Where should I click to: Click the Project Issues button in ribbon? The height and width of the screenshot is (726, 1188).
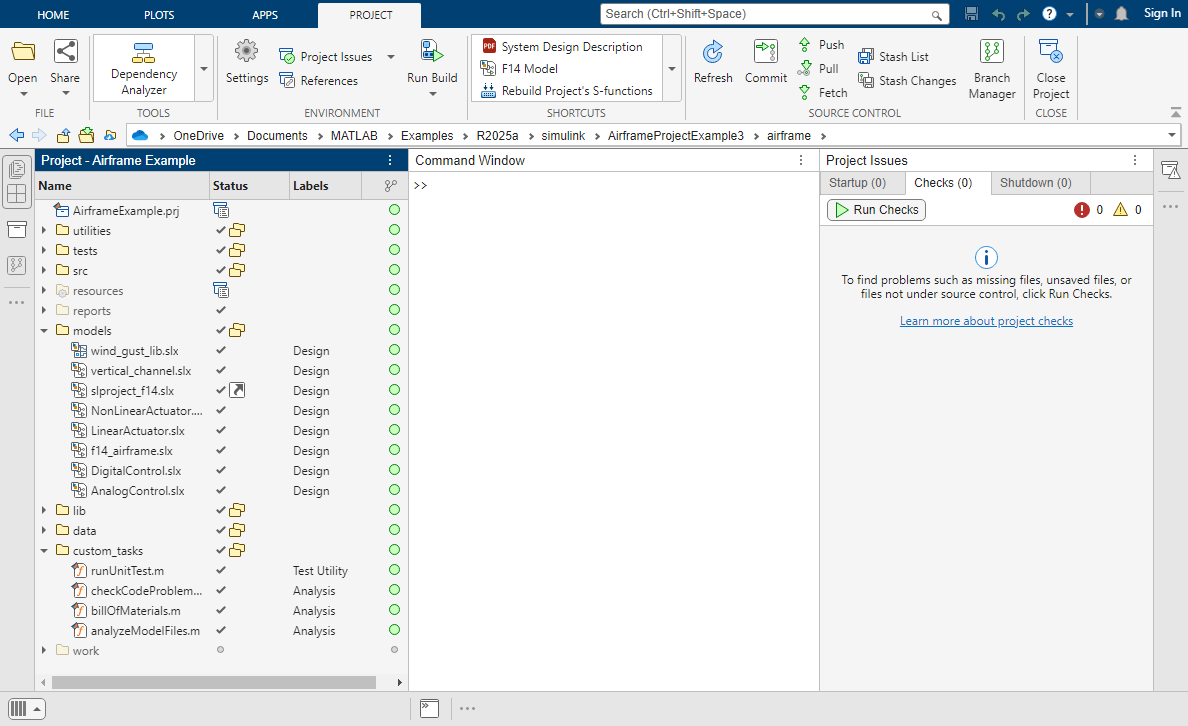[326, 57]
